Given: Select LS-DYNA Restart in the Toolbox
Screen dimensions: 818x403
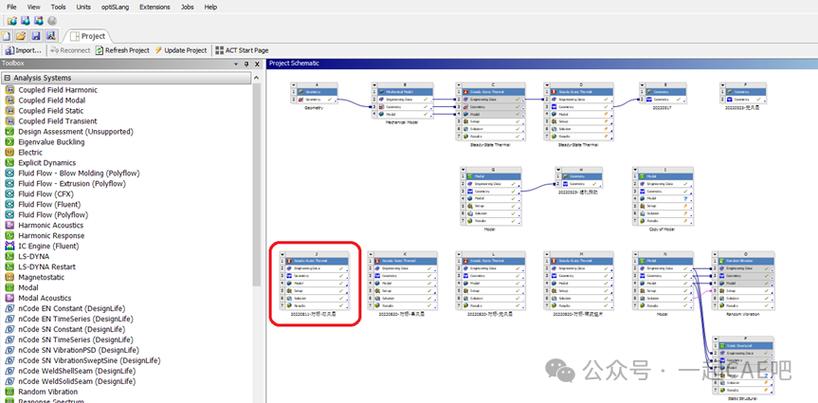Looking at the screenshot, I should click(x=47, y=267).
